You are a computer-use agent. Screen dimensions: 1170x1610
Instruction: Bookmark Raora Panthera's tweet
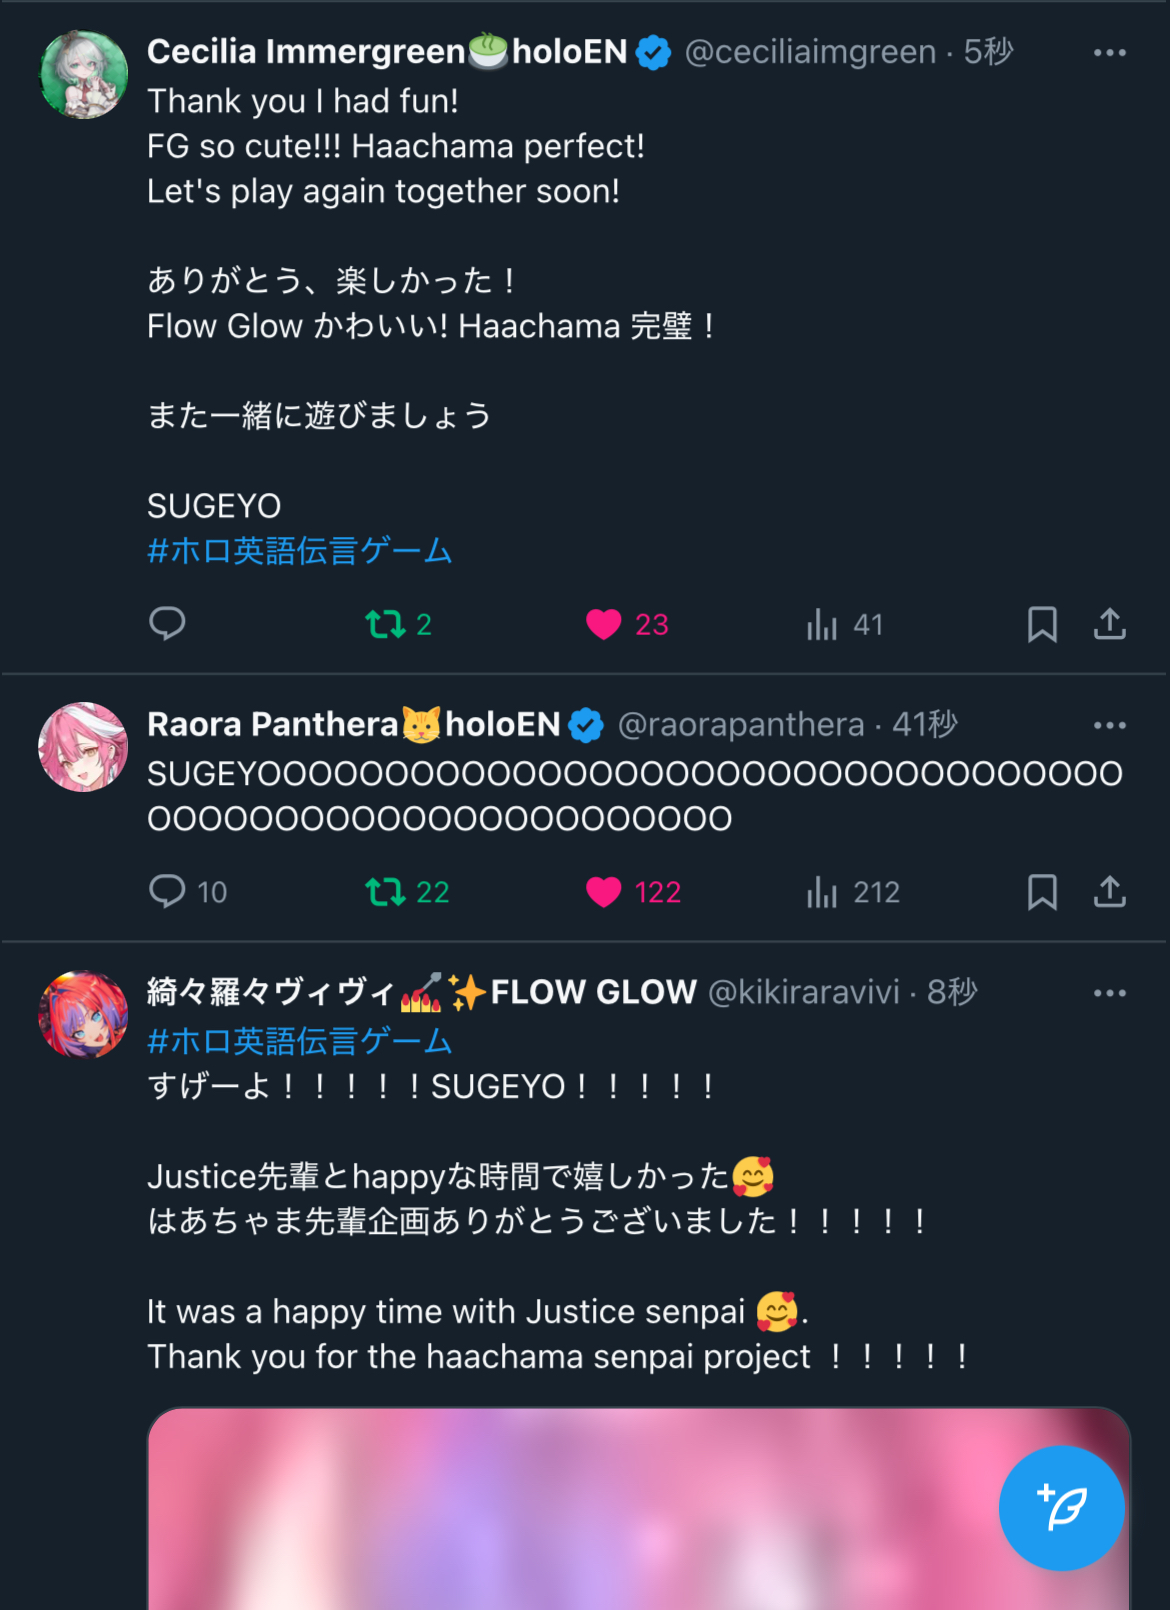point(1042,891)
